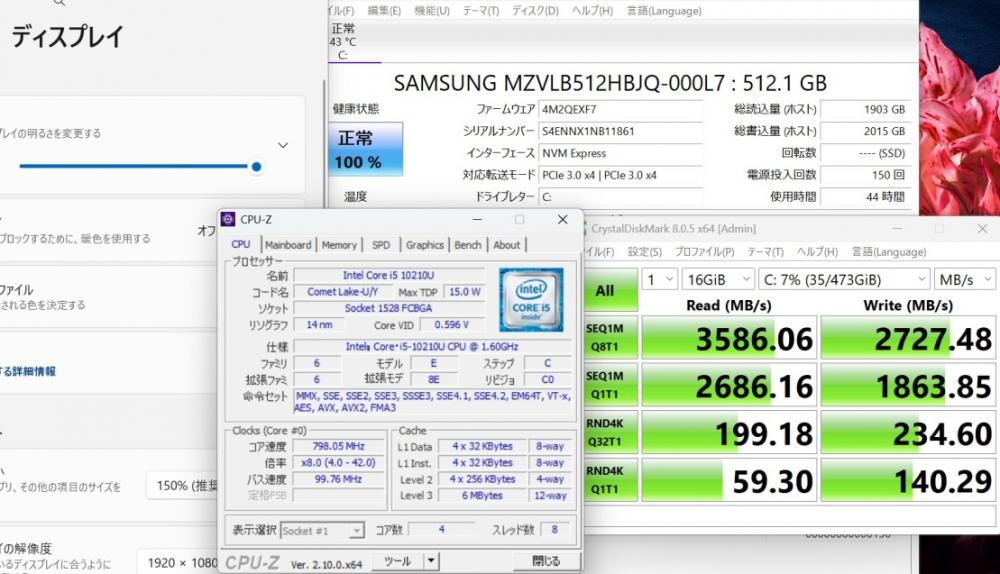Click the search icon in Settings window
The image size is (1000, 574).
tap(59, 3)
